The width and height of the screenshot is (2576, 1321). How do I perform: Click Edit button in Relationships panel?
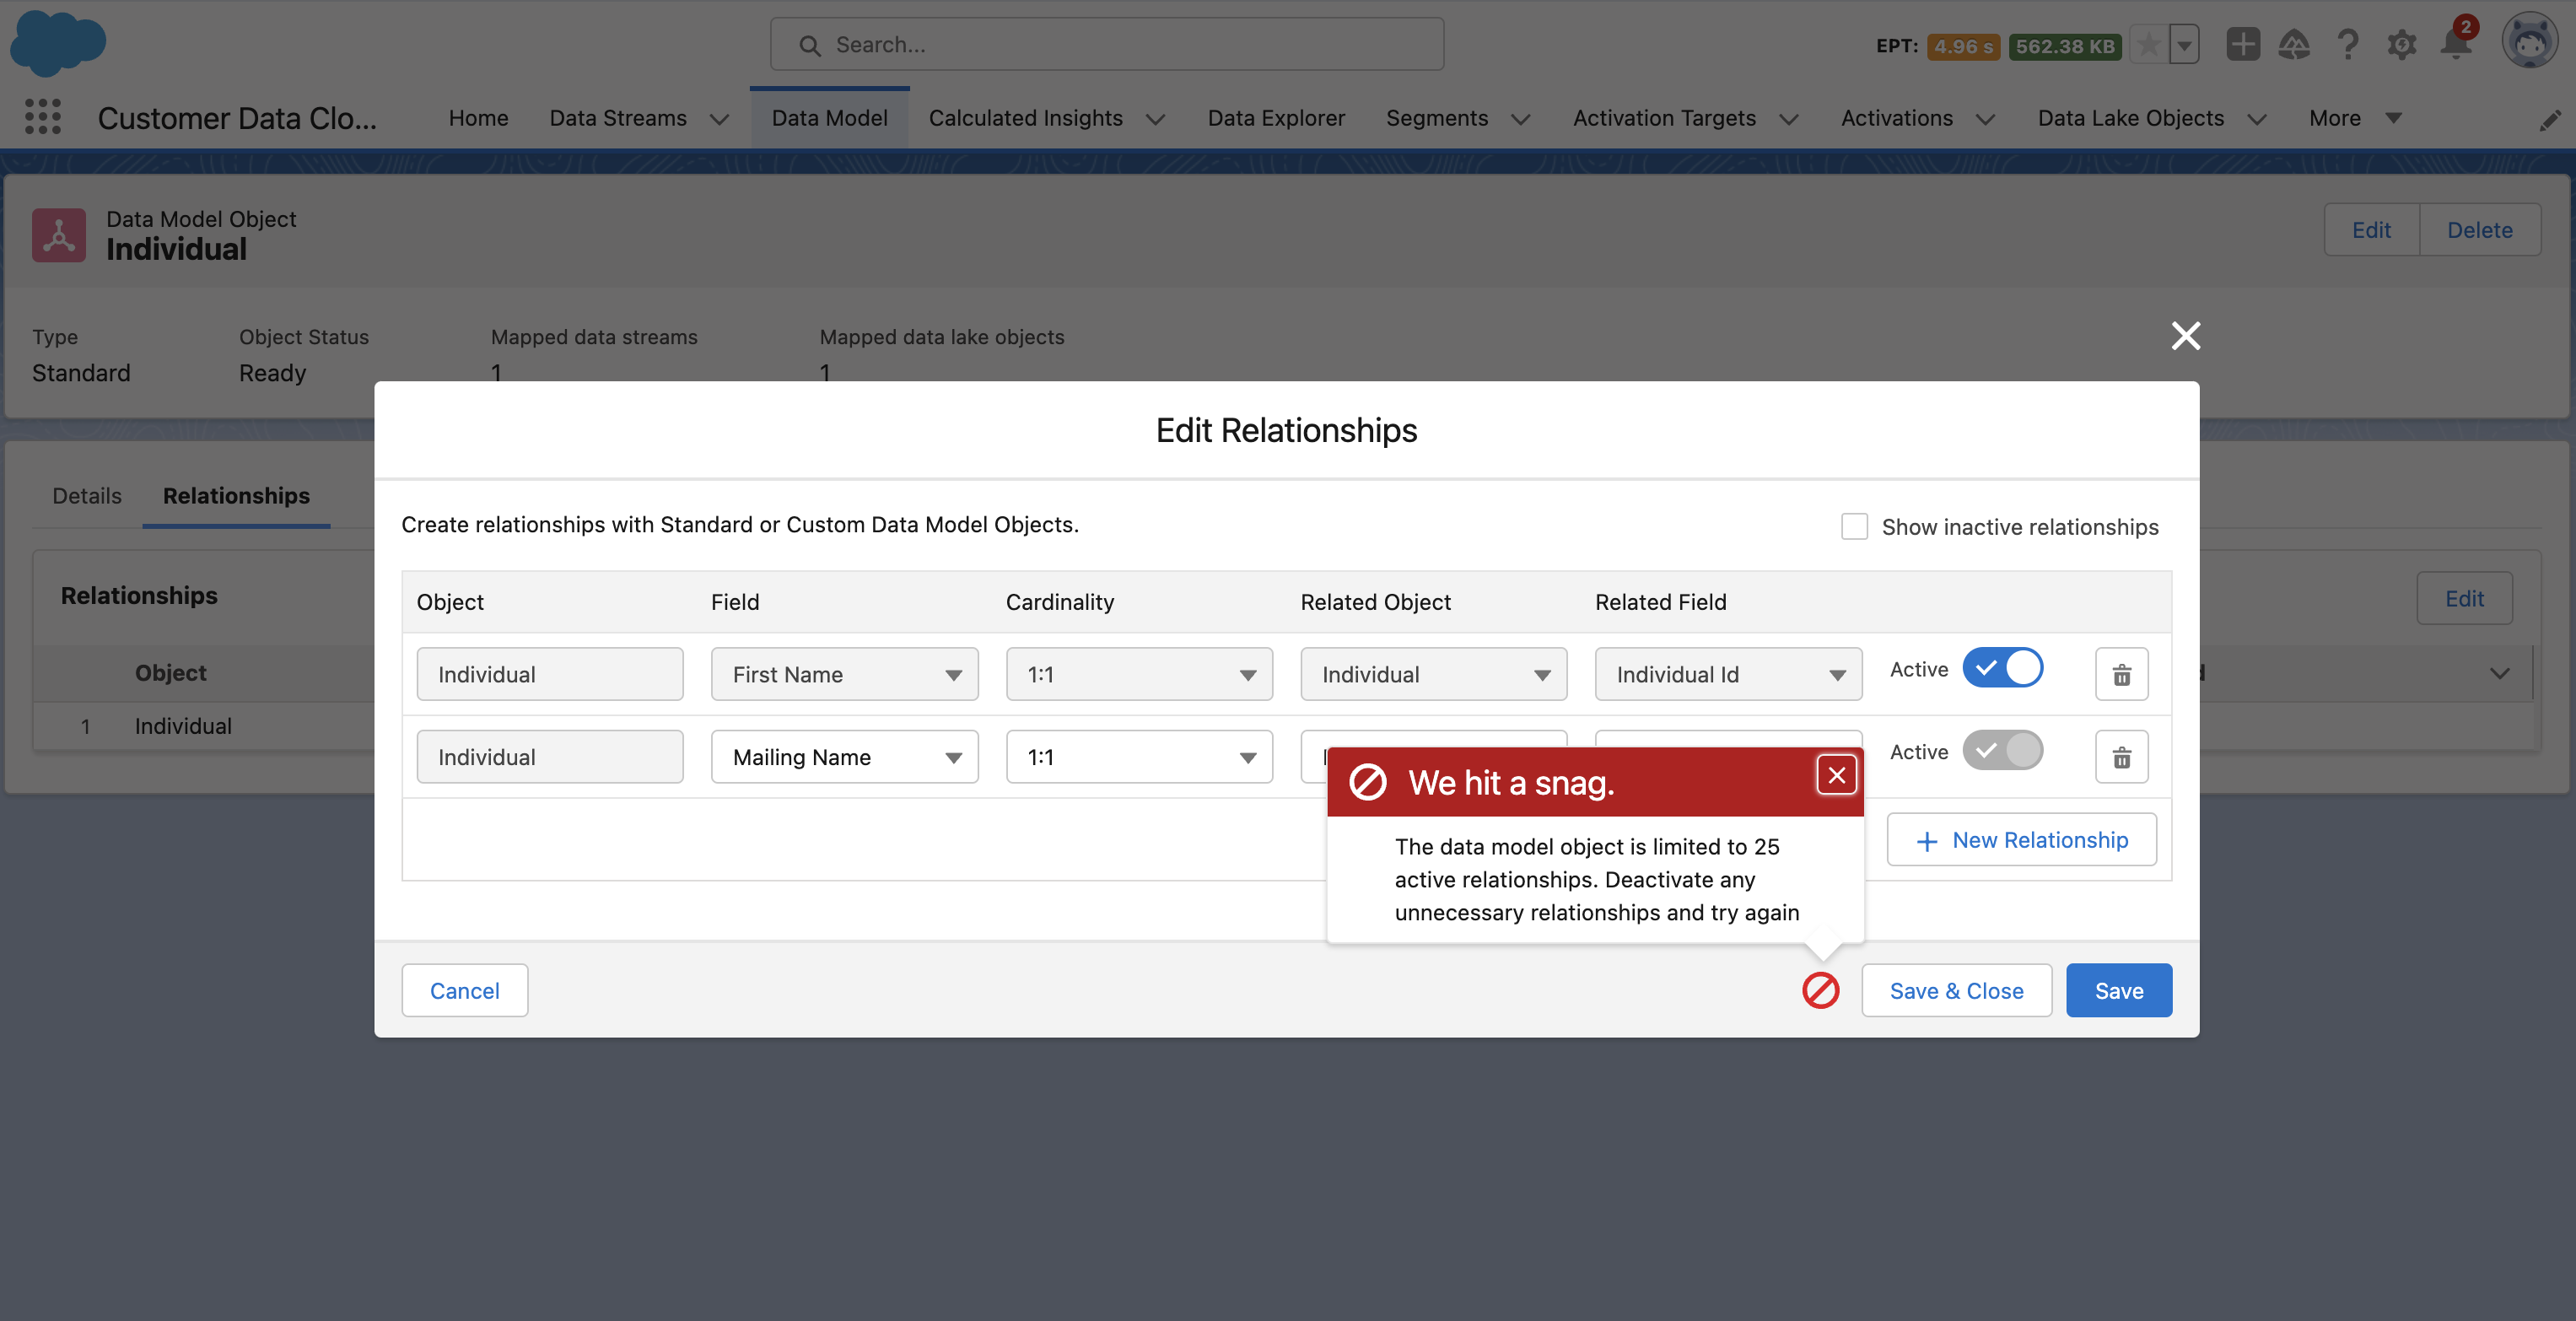click(x=2464, y=599)
